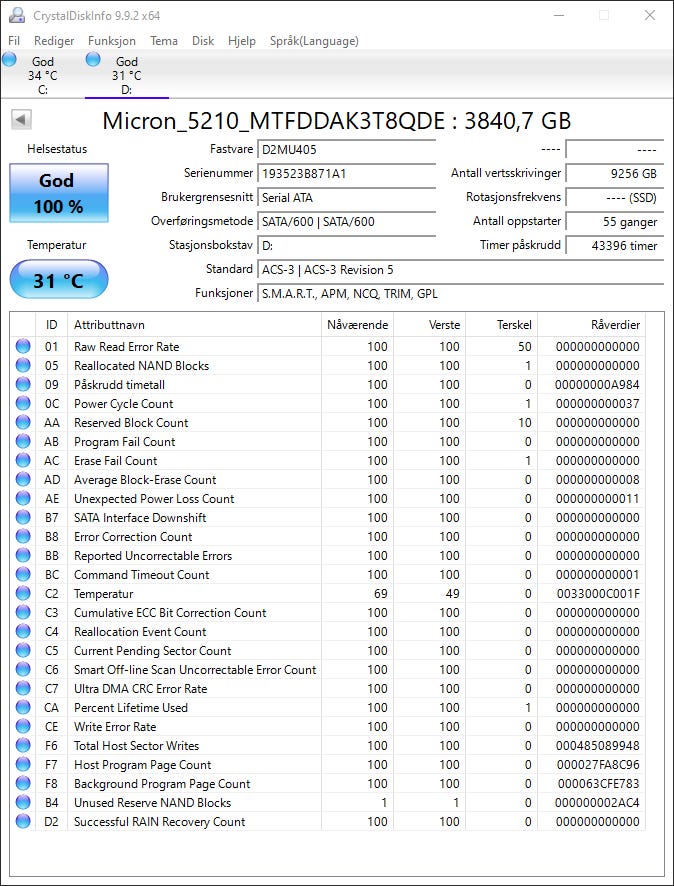The width and height of the screenshot is (674, 886).
Task: Click status icon for Unexpected Power Loss Count
Action: pos(23,498)
